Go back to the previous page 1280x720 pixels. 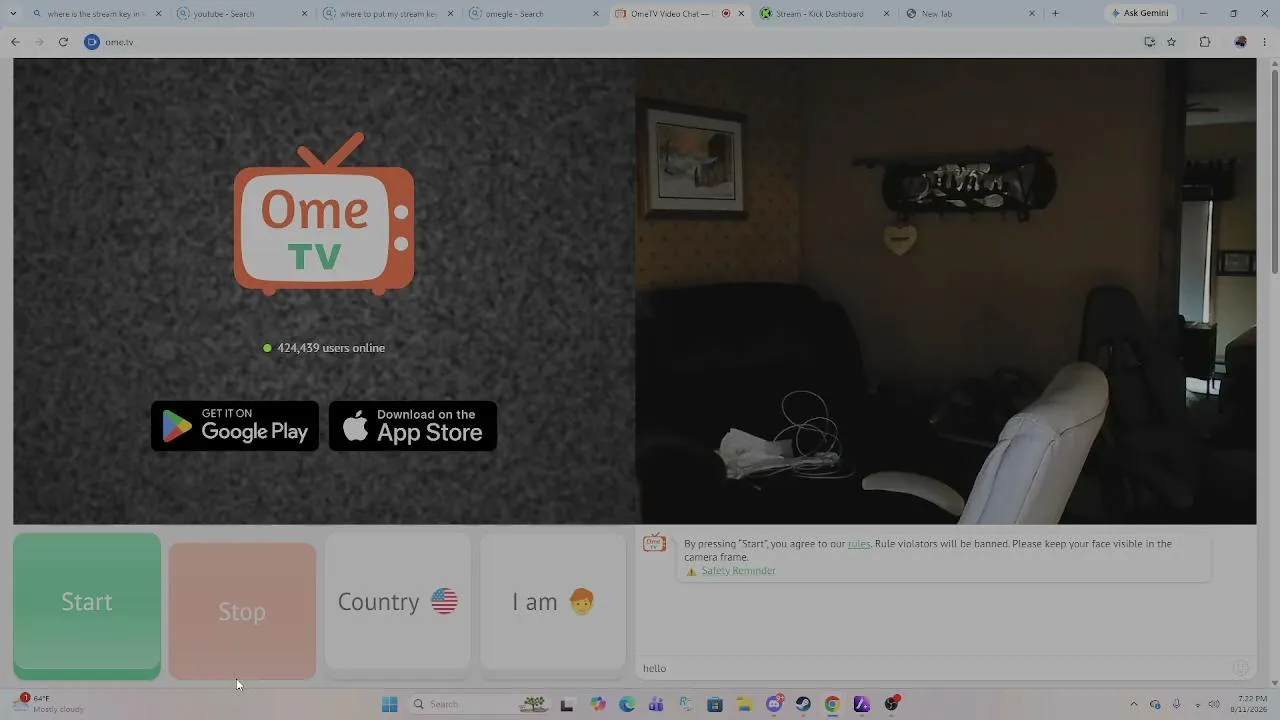point(15,42)
